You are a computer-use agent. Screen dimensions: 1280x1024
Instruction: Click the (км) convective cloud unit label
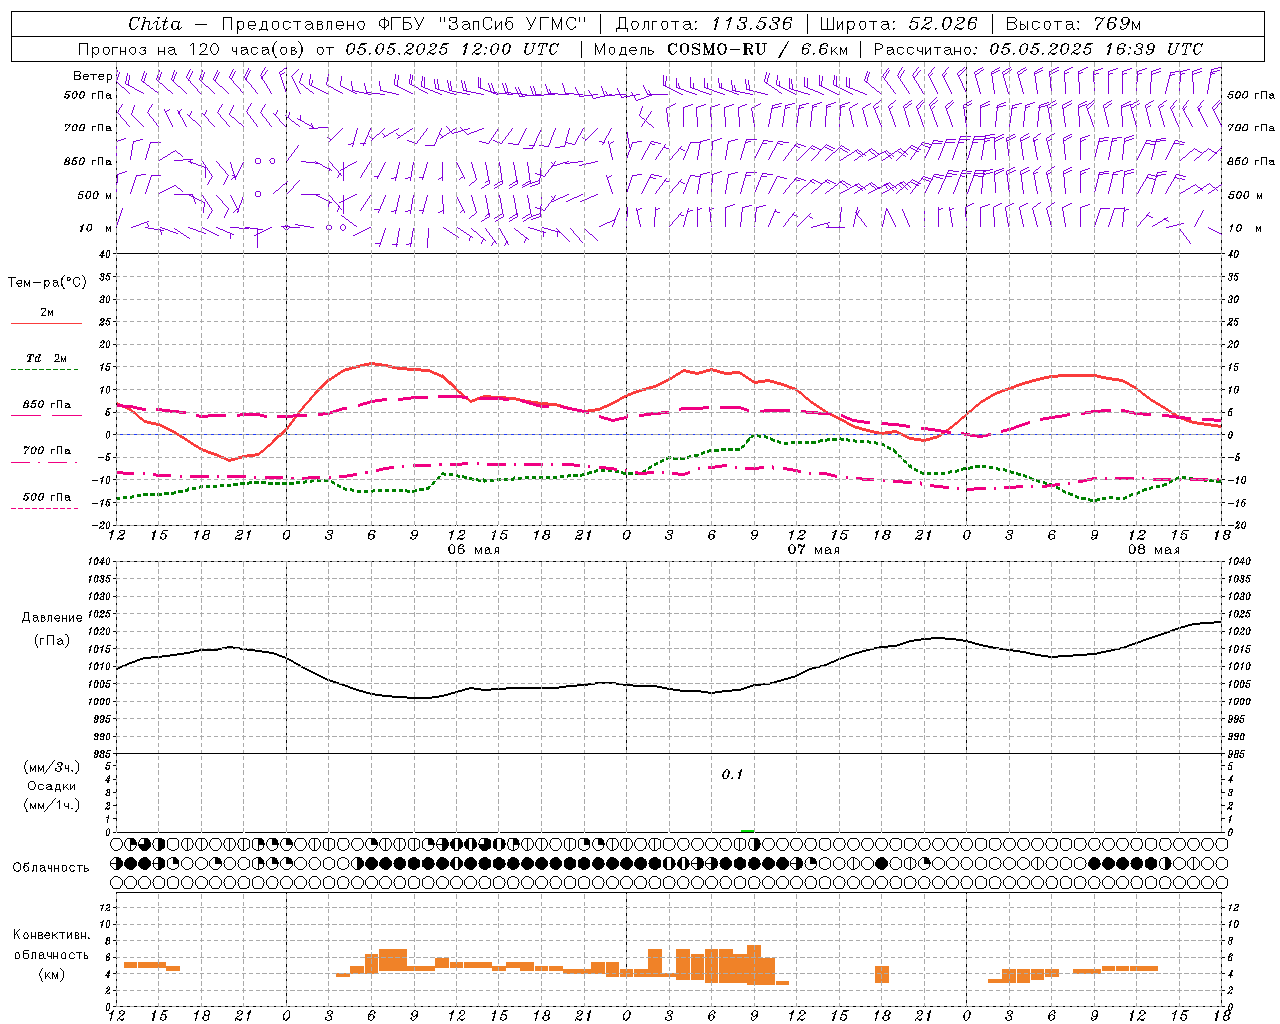51,975
